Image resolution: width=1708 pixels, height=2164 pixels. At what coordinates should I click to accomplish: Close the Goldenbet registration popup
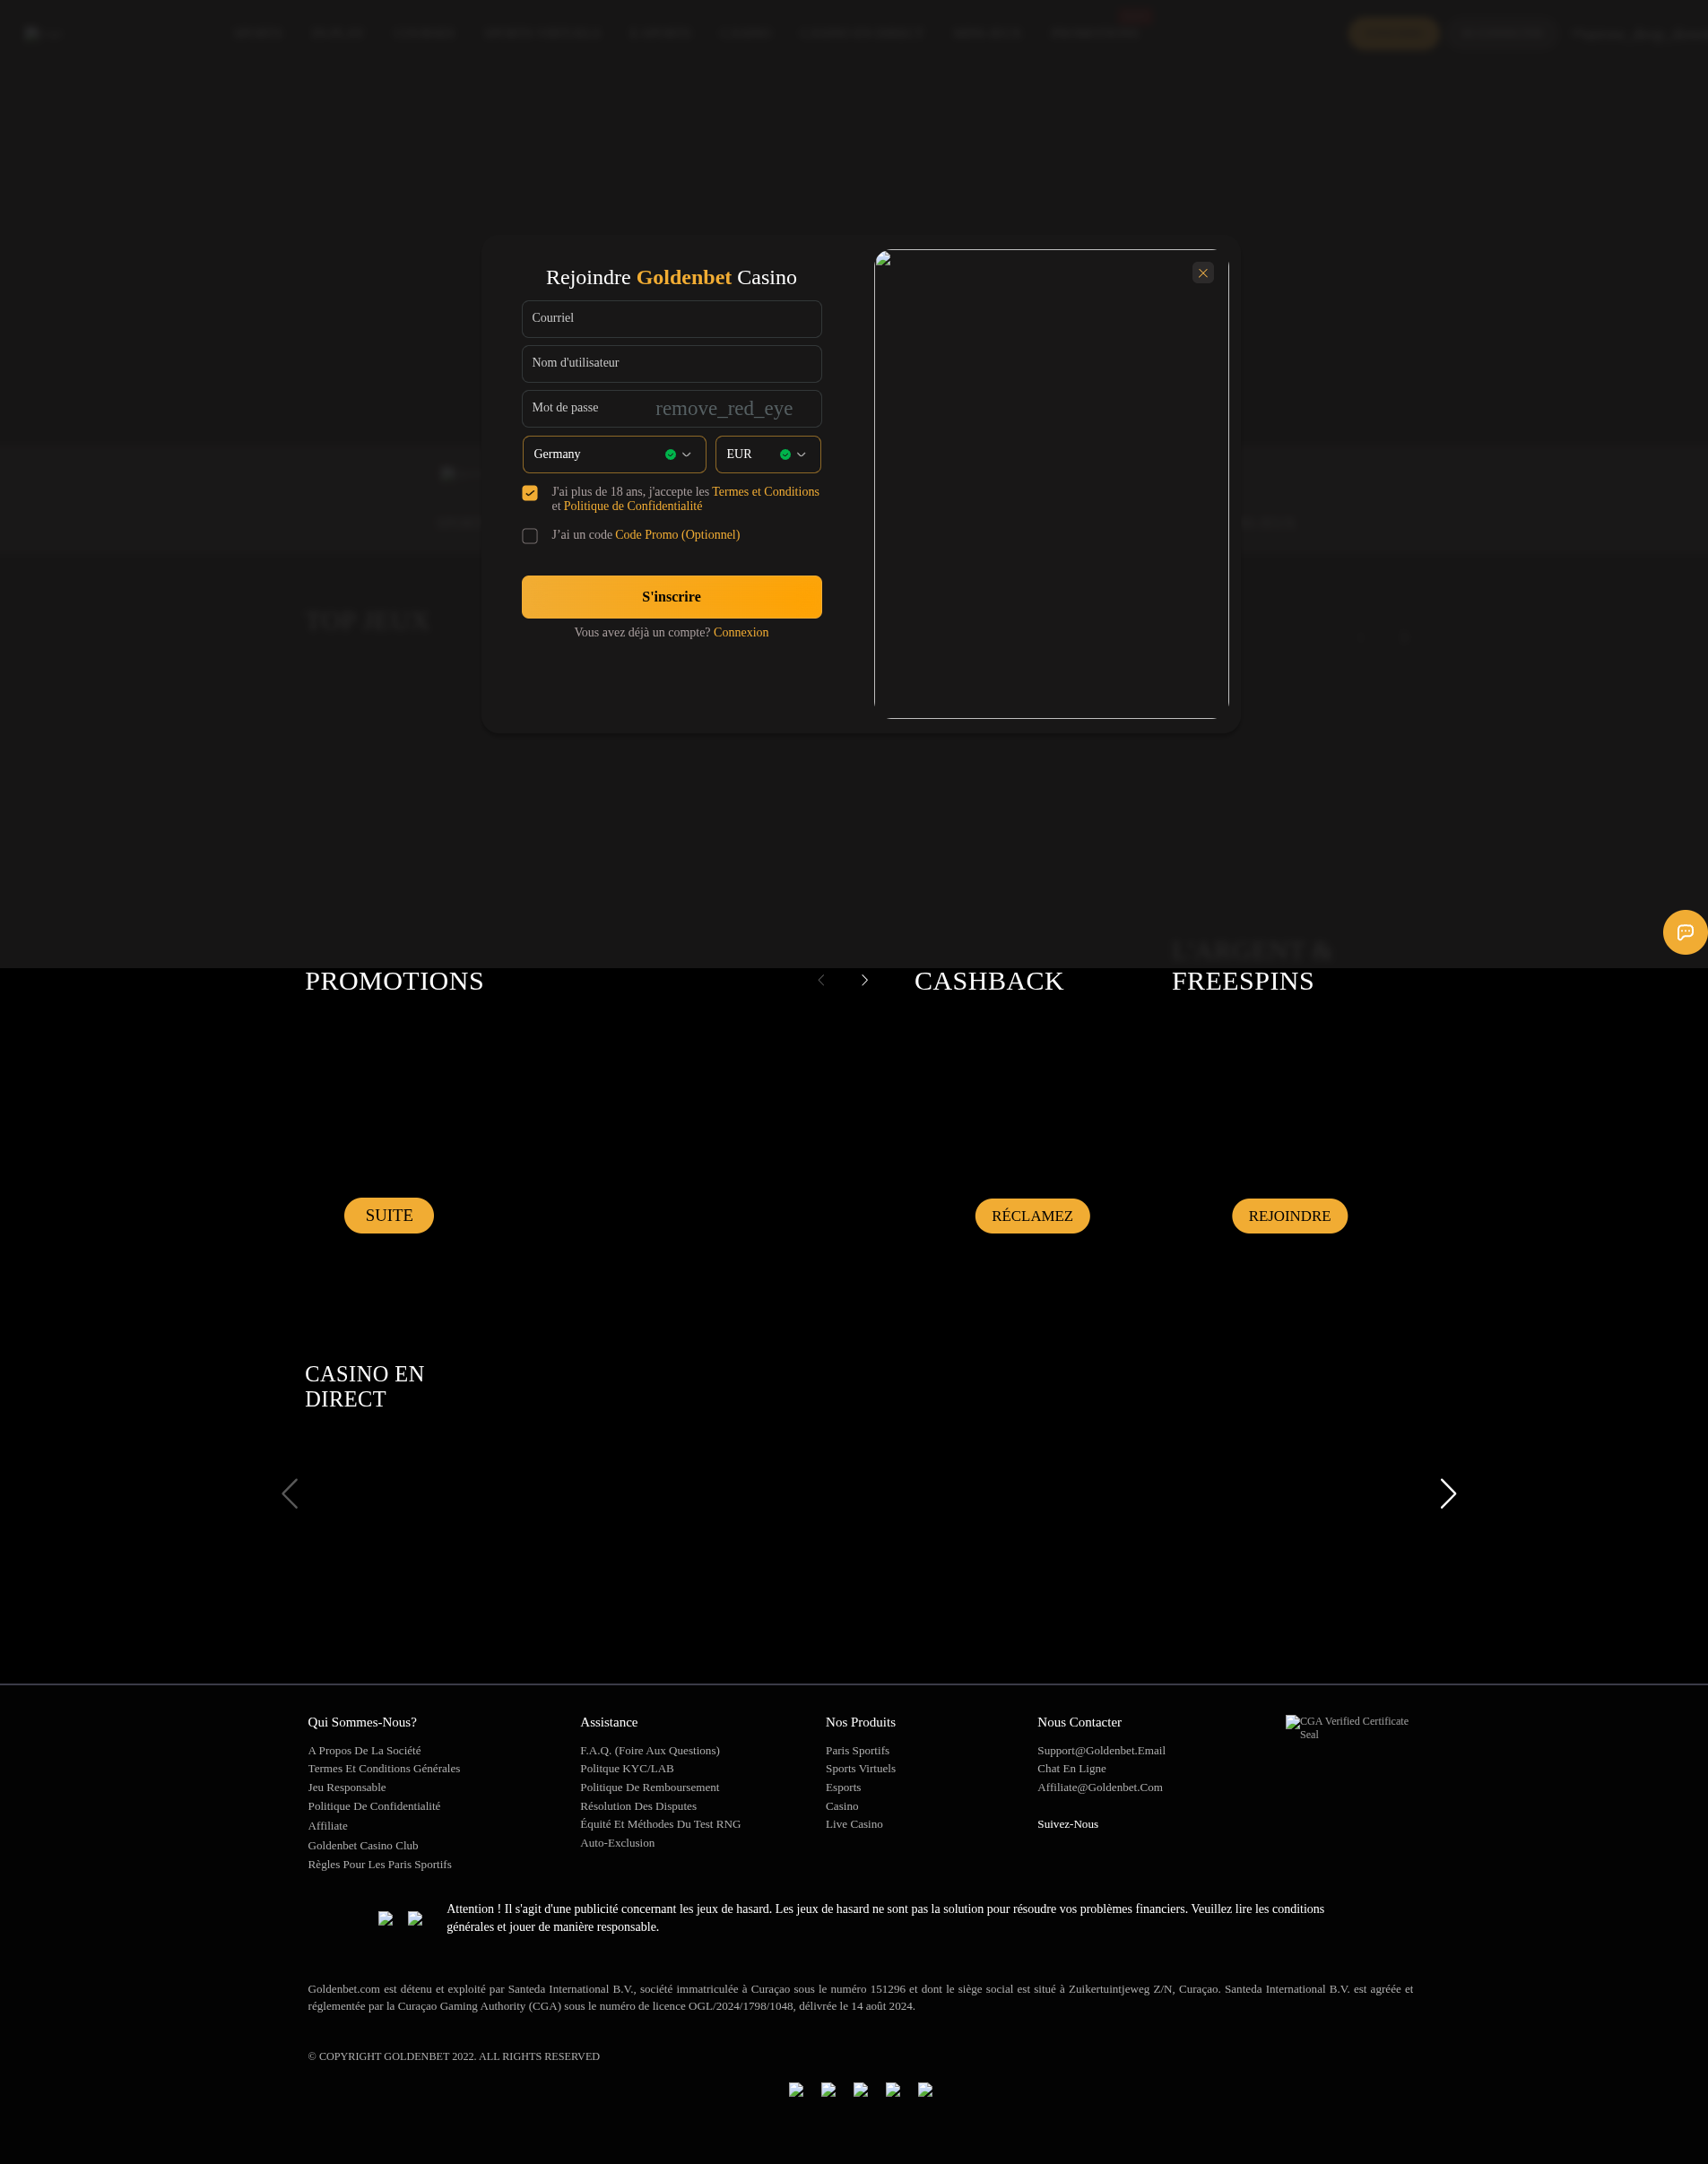point(1203,273)
